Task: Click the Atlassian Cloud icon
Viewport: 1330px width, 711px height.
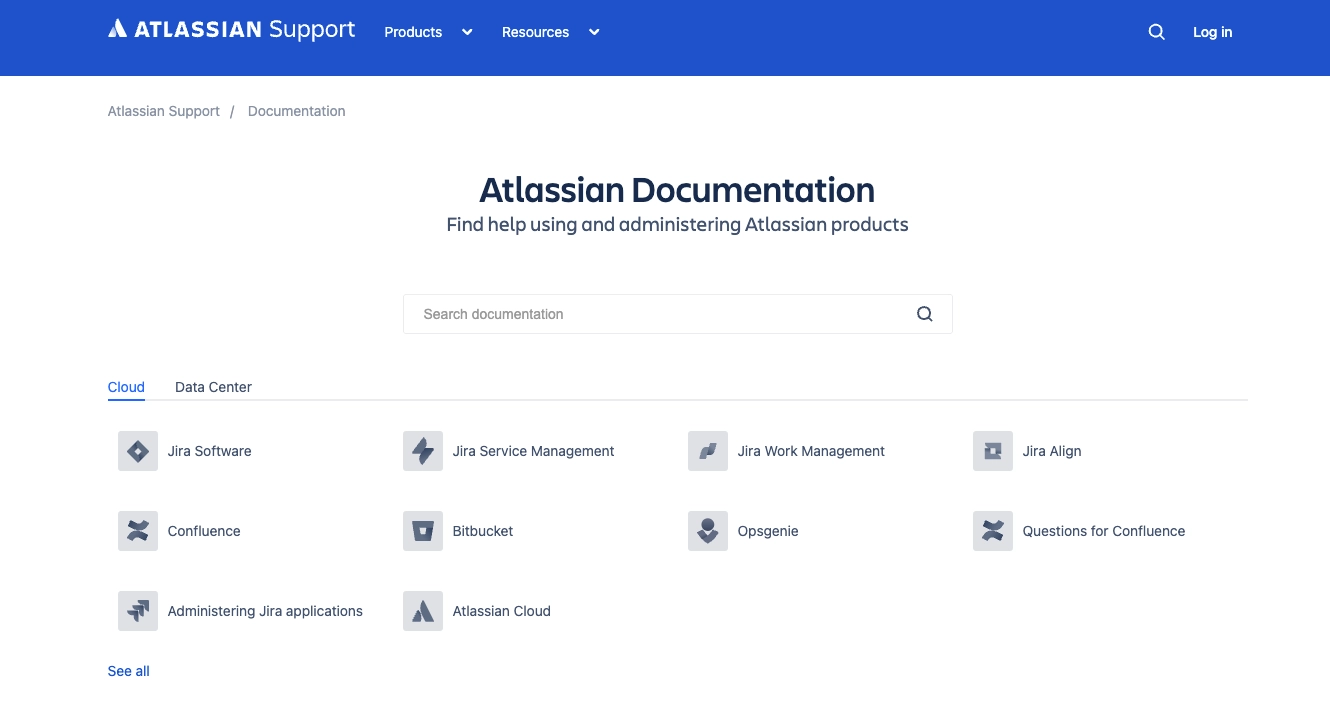Action: (423, 611)
